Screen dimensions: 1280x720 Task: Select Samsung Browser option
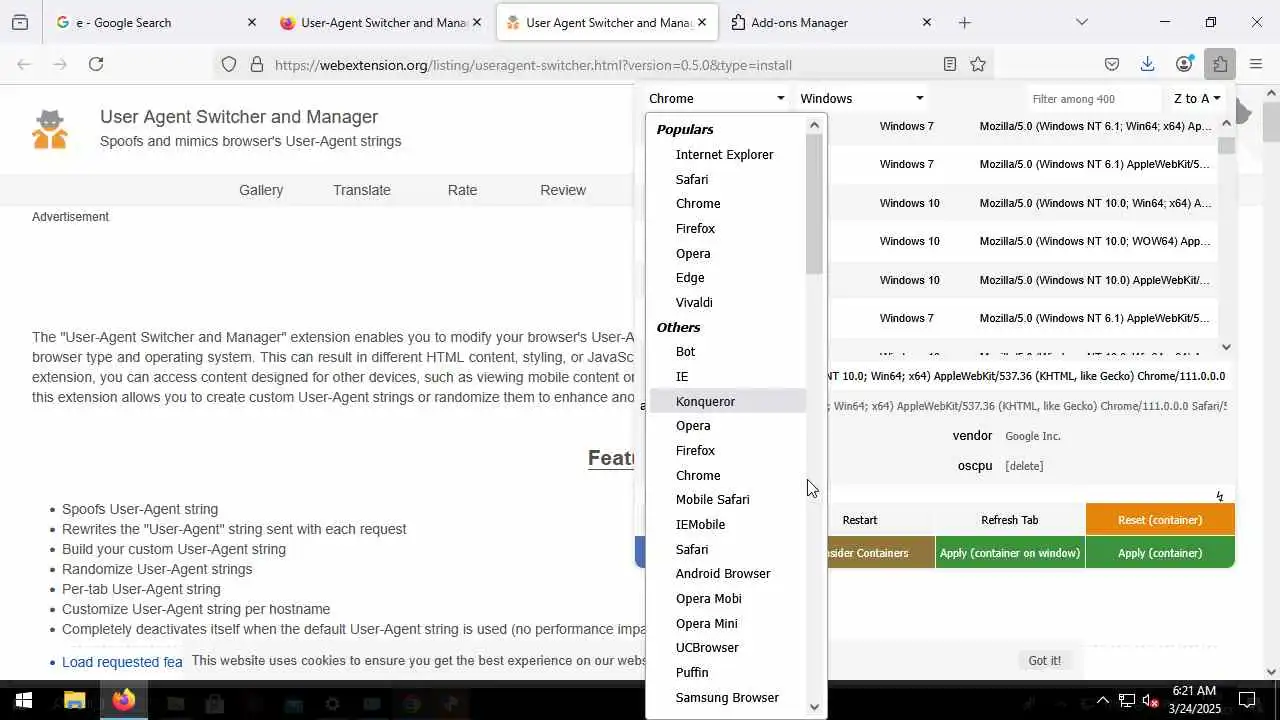727,697
